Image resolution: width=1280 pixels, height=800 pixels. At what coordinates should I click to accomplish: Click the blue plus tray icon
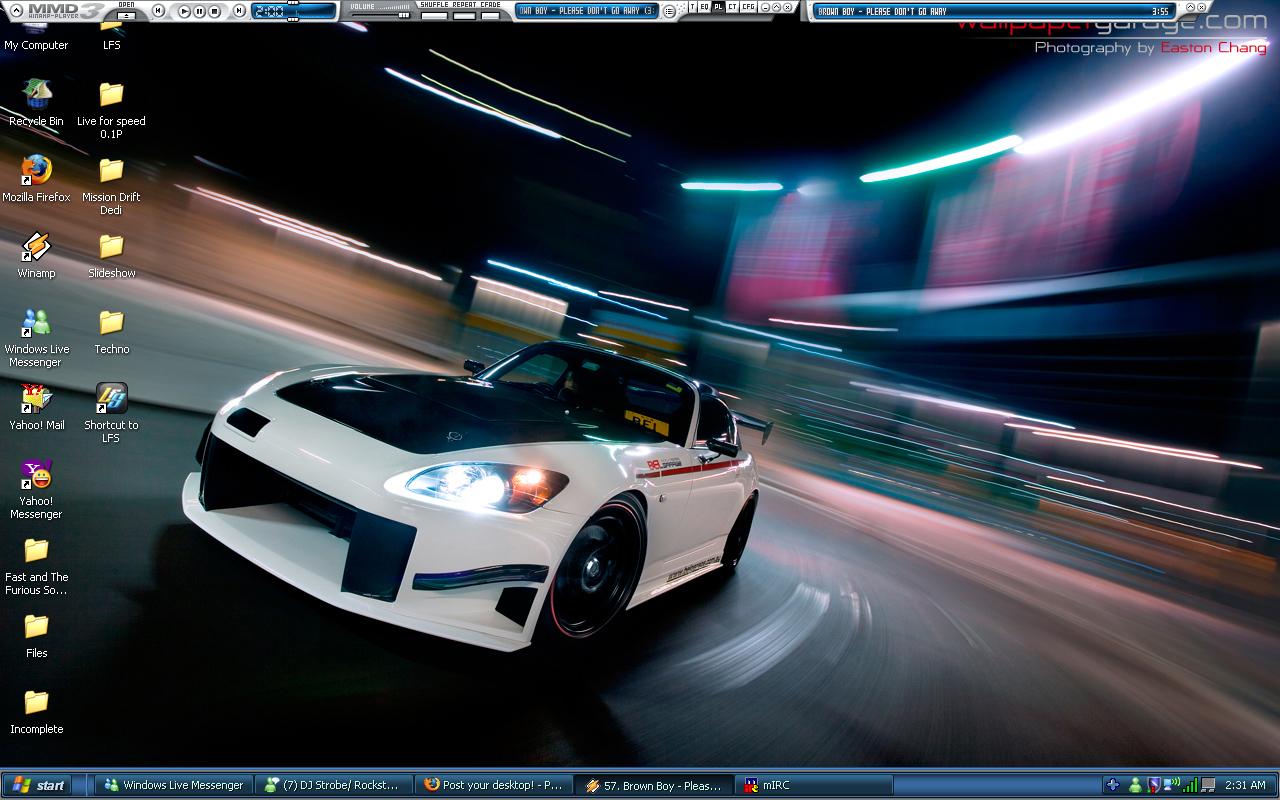coord(1113,785)
